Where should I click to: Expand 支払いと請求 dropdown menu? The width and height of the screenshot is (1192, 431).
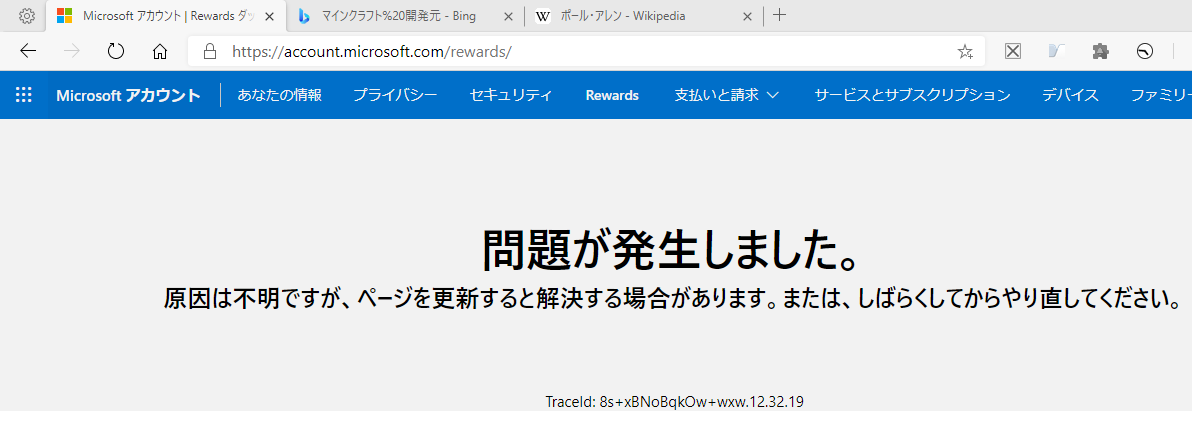click(x=727, y=95)
